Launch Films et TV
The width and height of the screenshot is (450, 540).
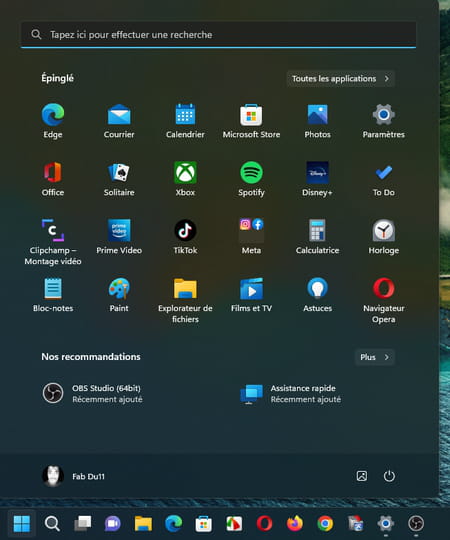[x=251, y=294]
